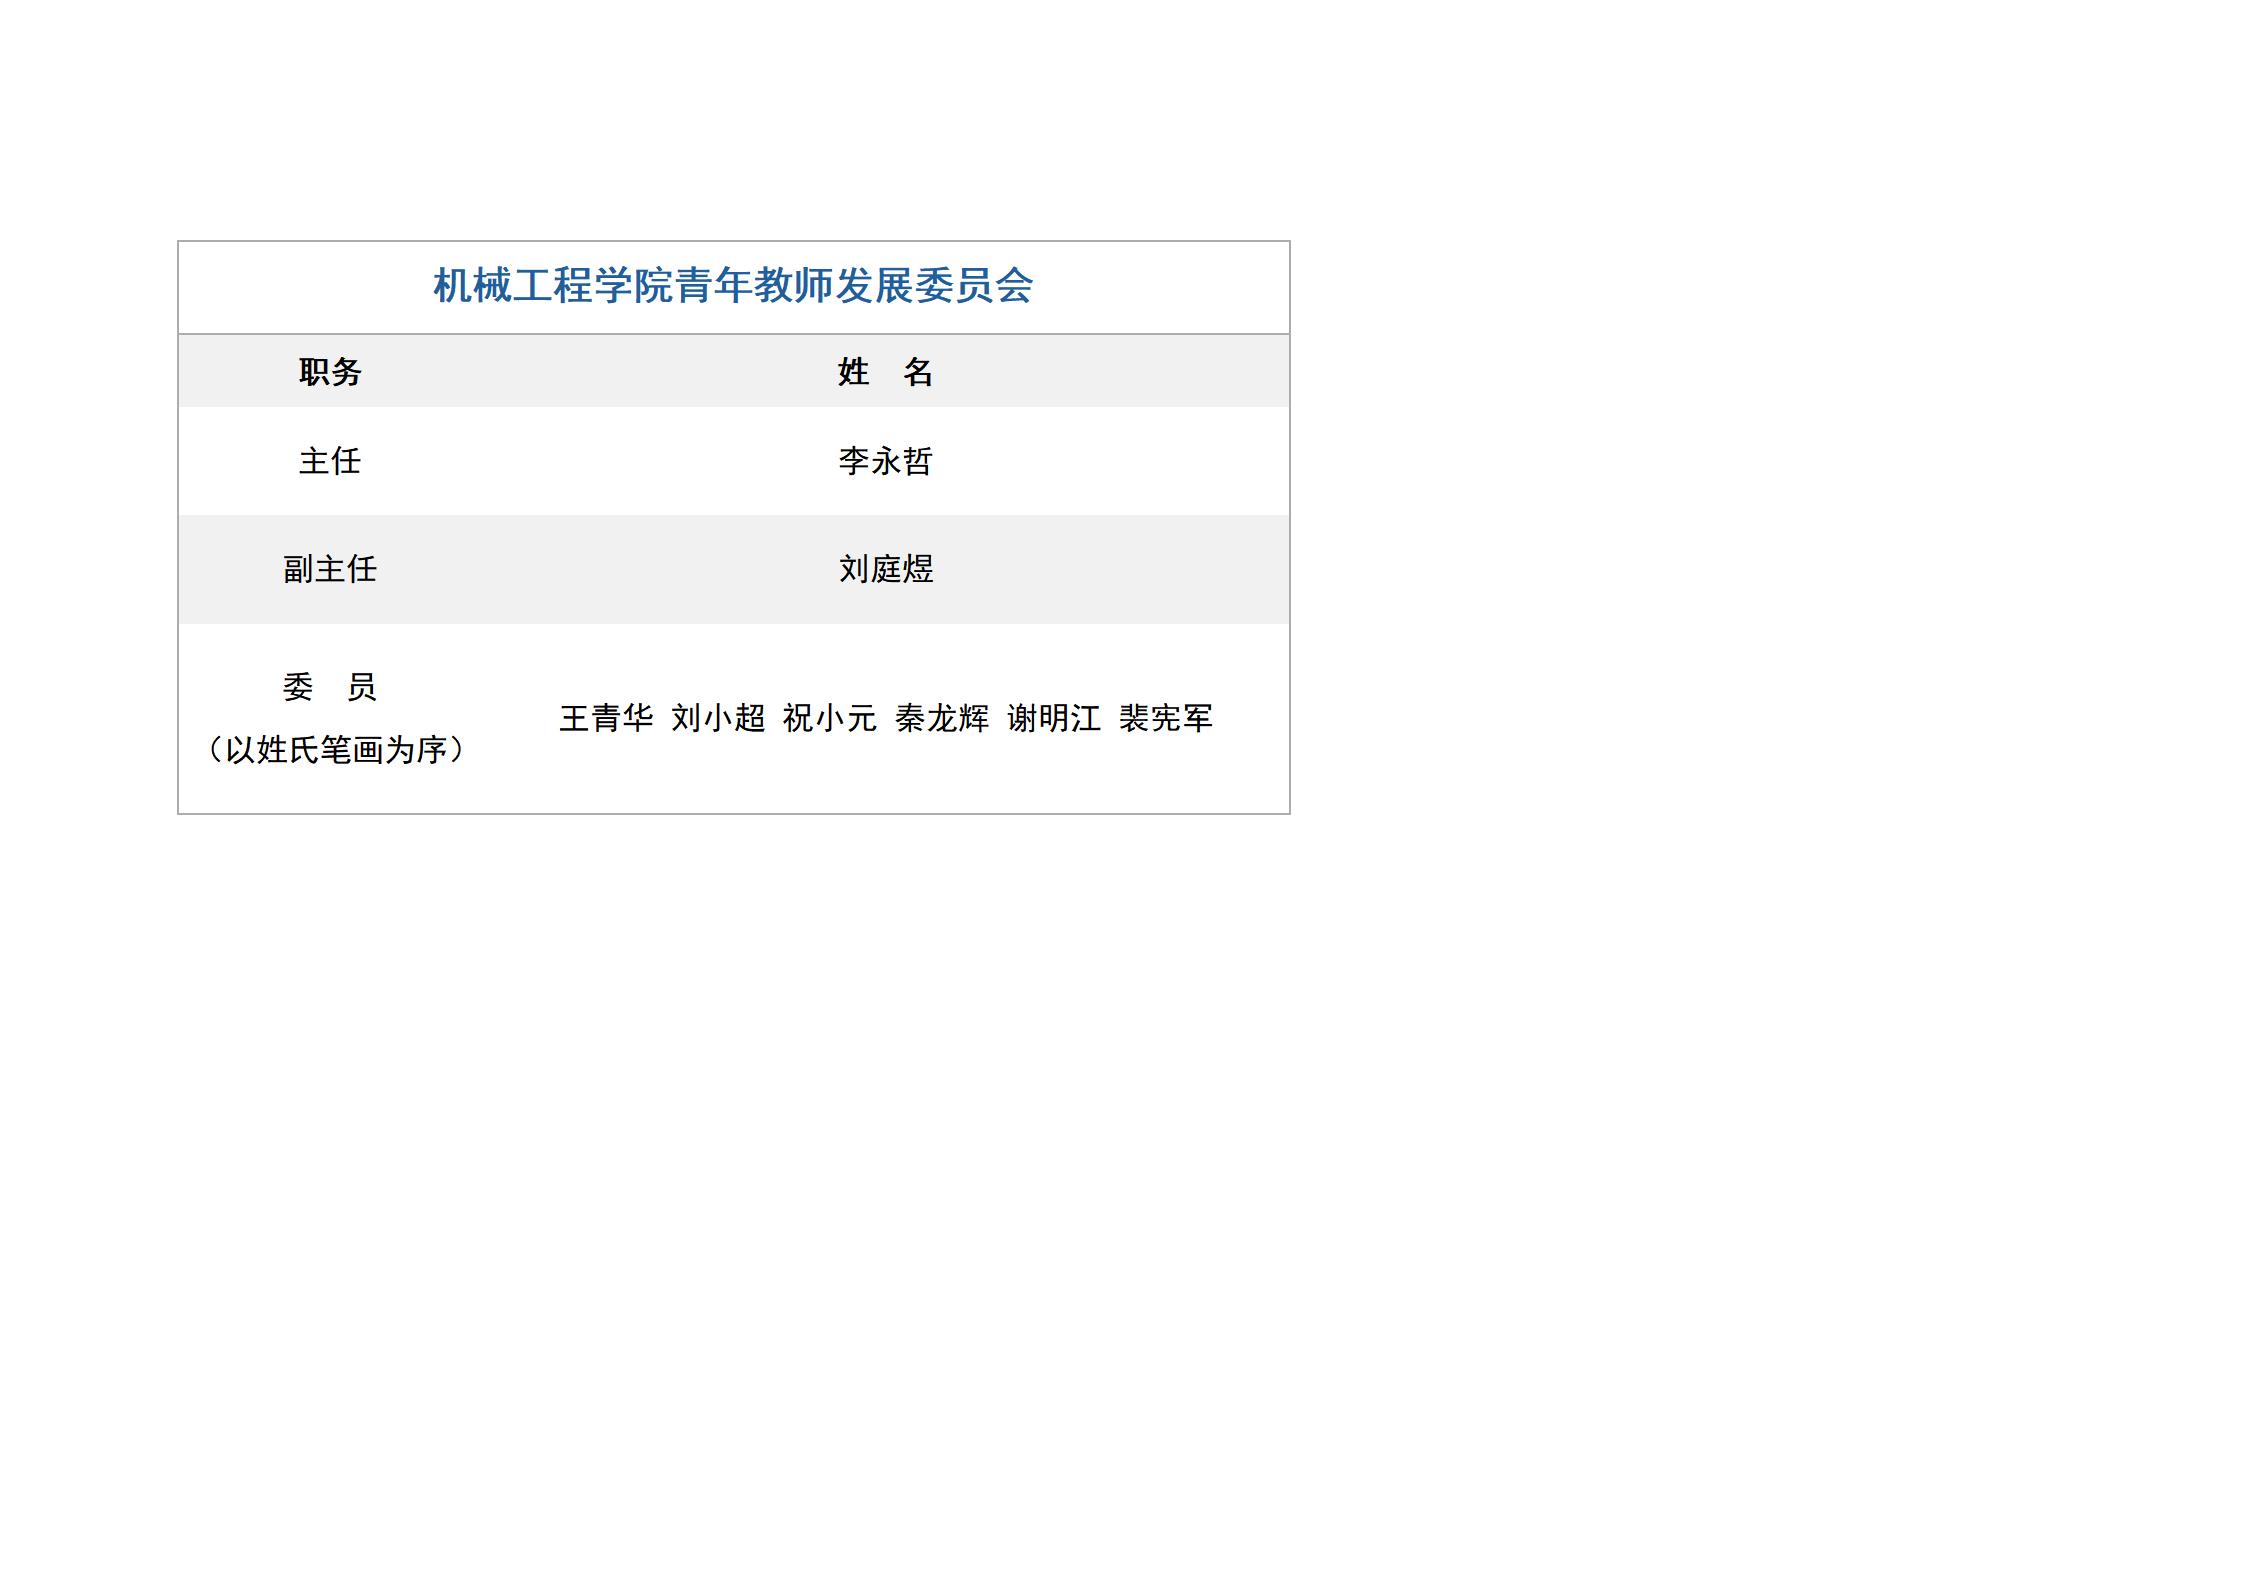
Task: Click the 姓名 column header
Action: pos(885,372)
